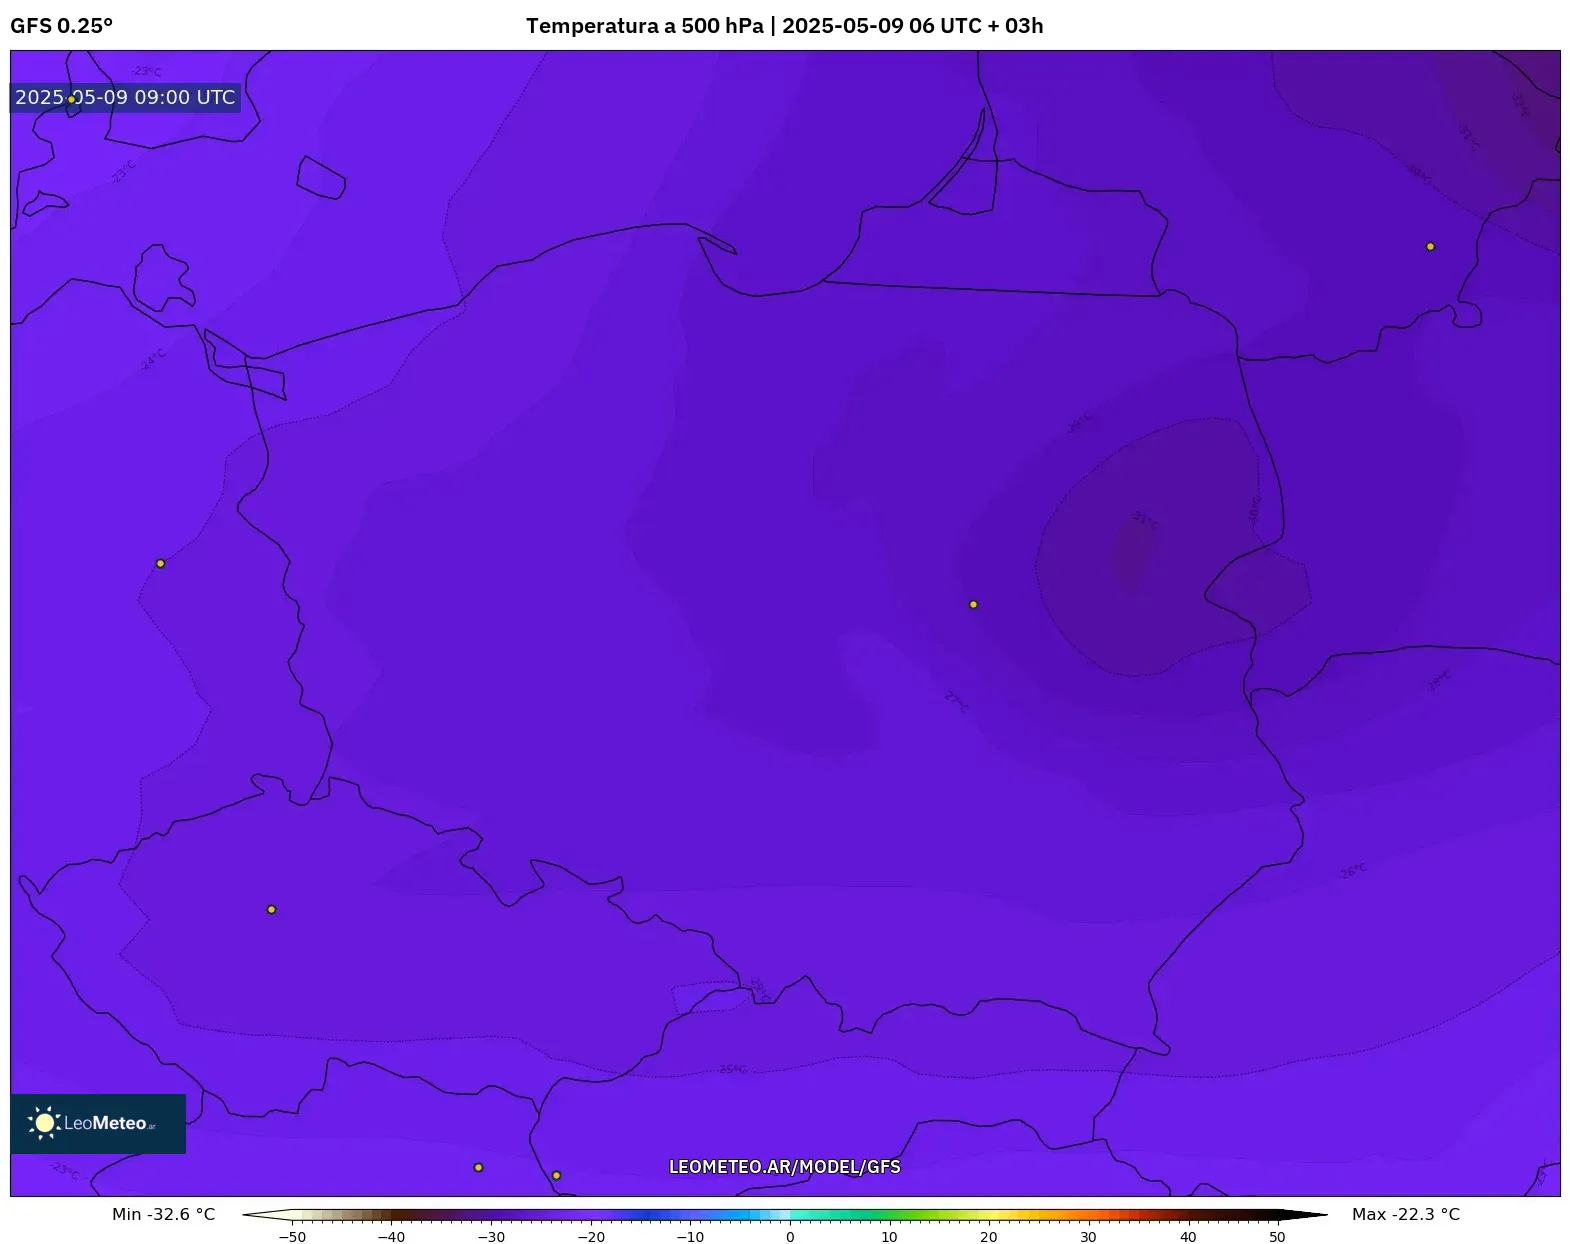Image resolution: width=1570 pixels, height=1244 pixels.
Task: Click the lone yellow marker inside the Czech border
Action: [271, 909]
